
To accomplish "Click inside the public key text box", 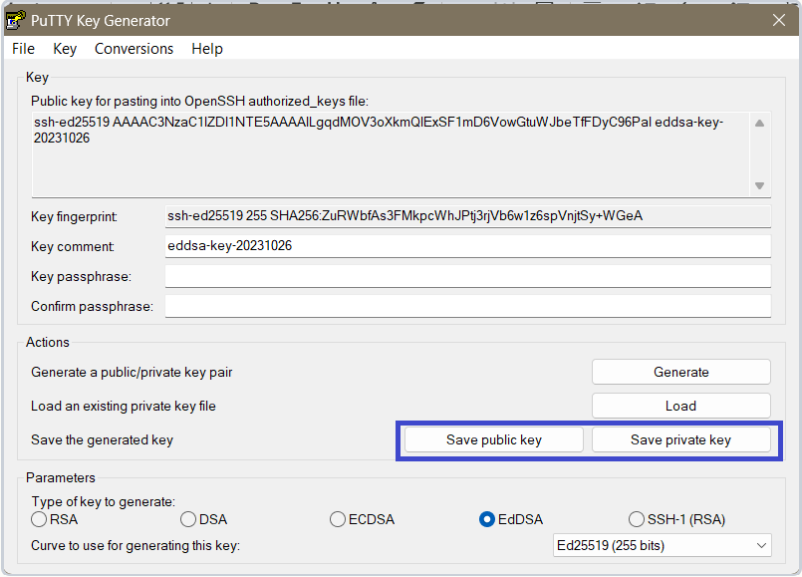I will pos(391,154).
